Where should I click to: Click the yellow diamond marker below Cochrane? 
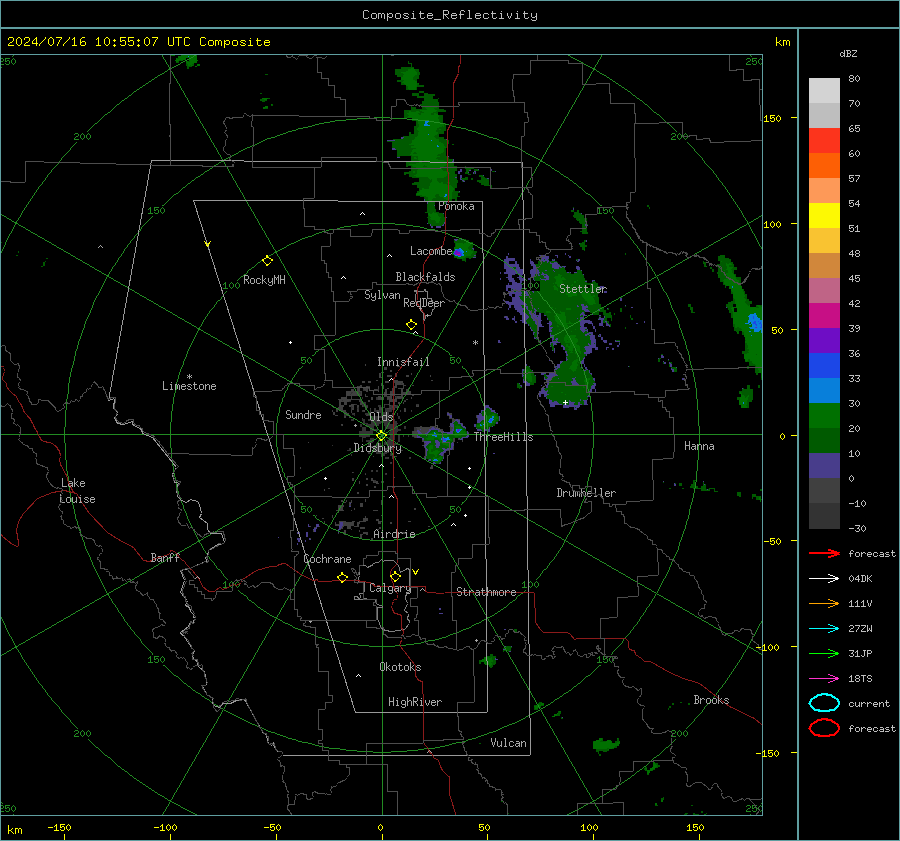click(x=342, y=578)
